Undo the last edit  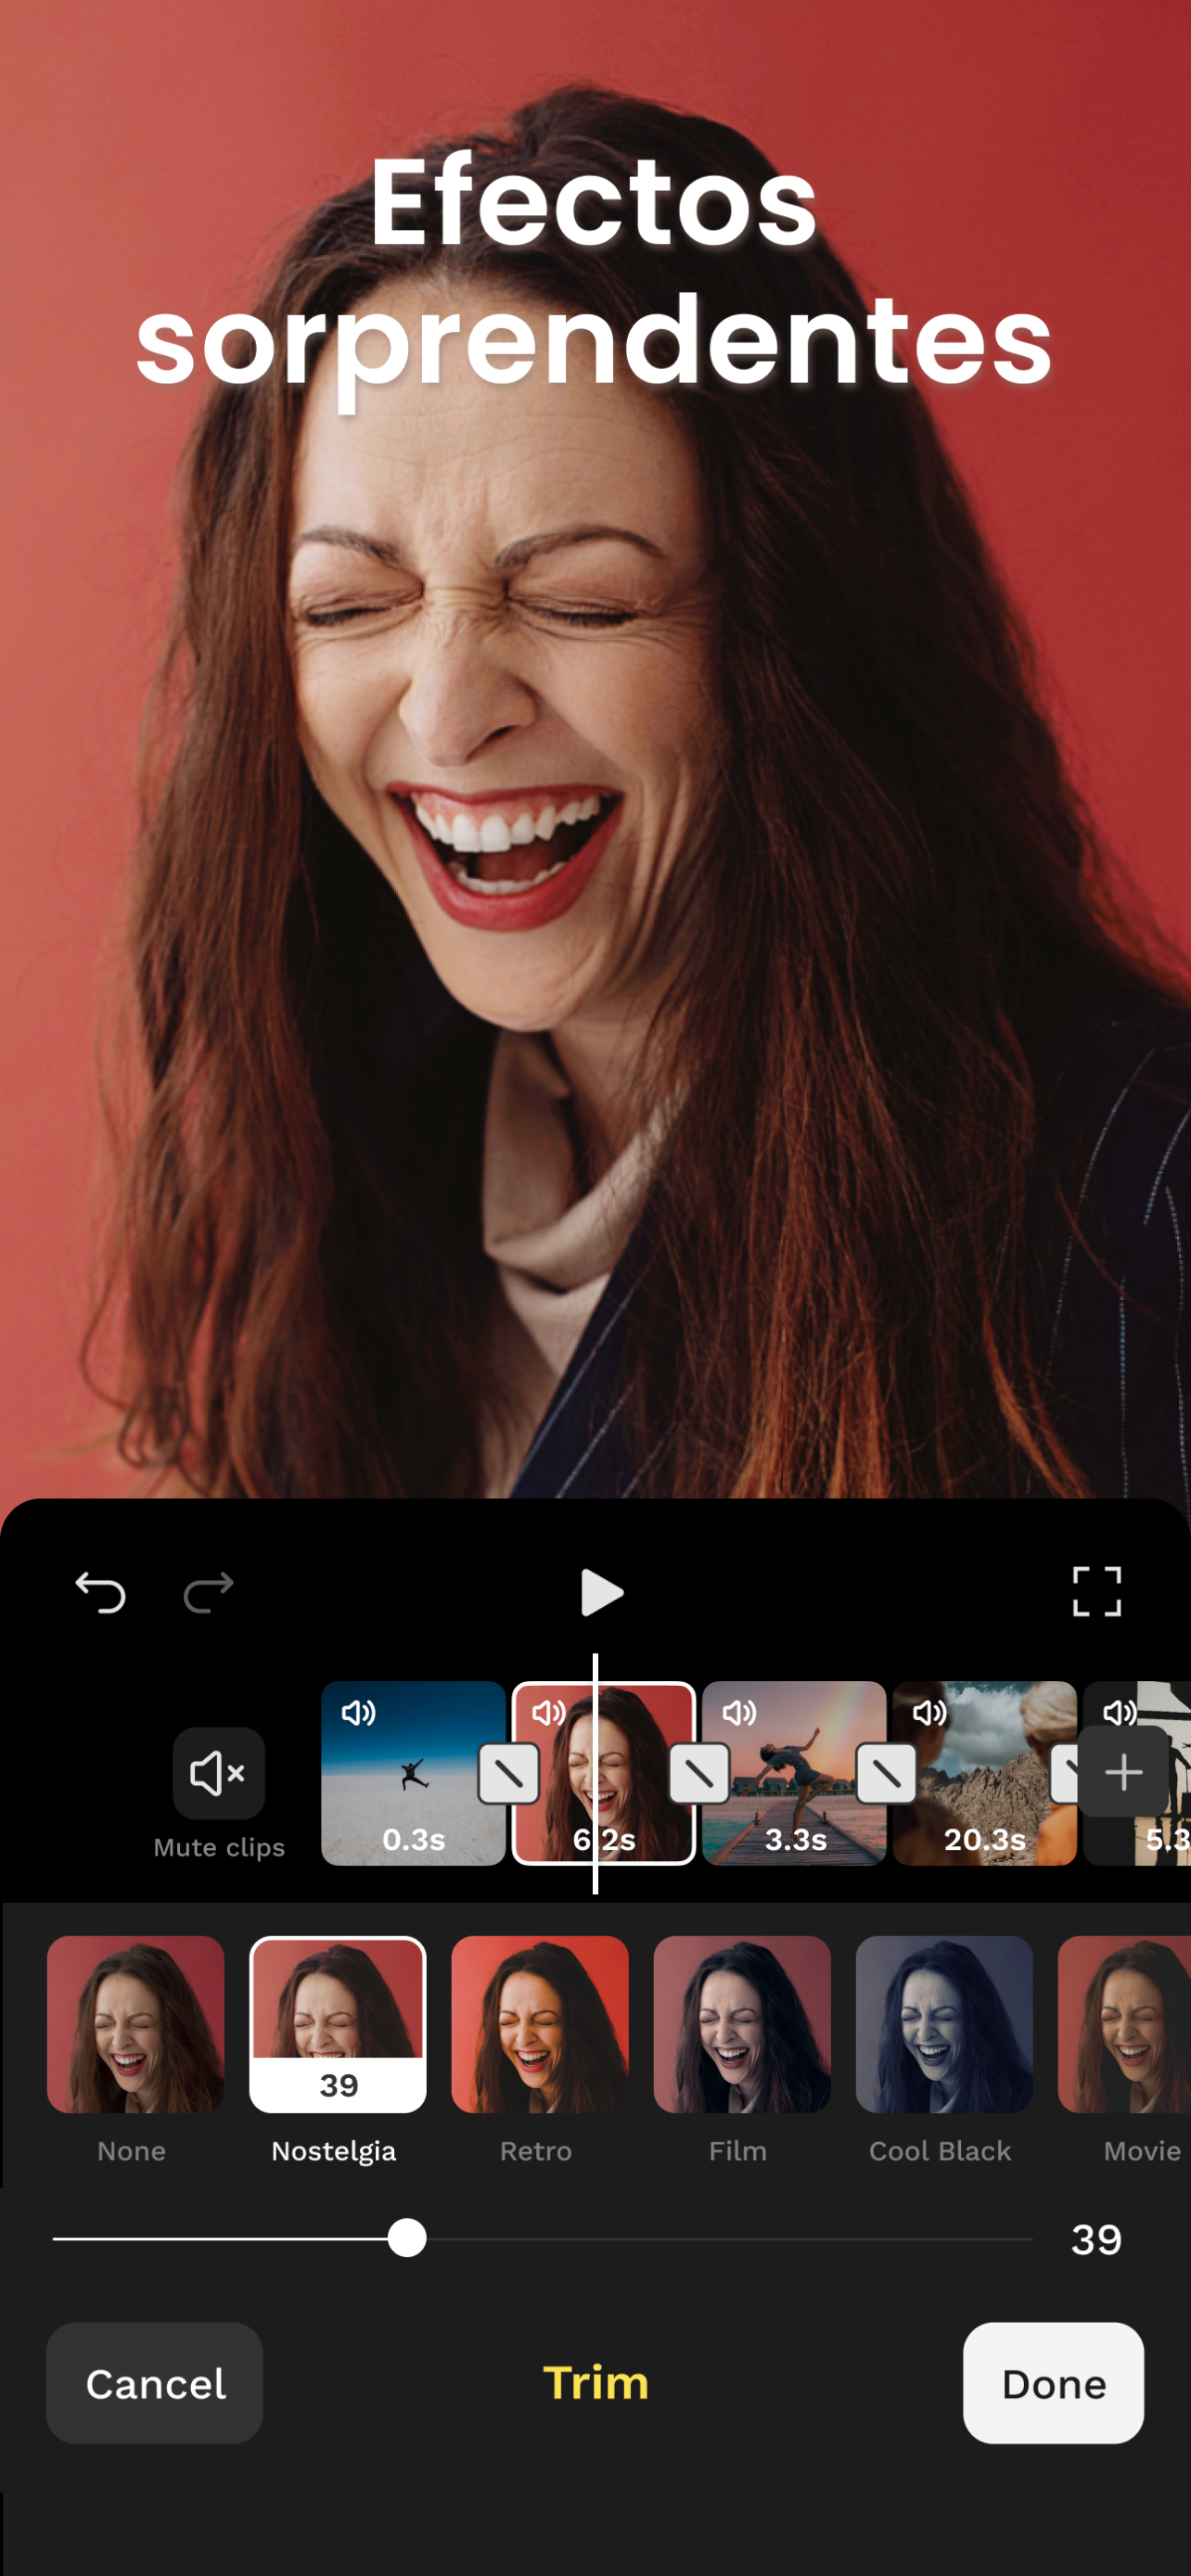(101, 1592)
